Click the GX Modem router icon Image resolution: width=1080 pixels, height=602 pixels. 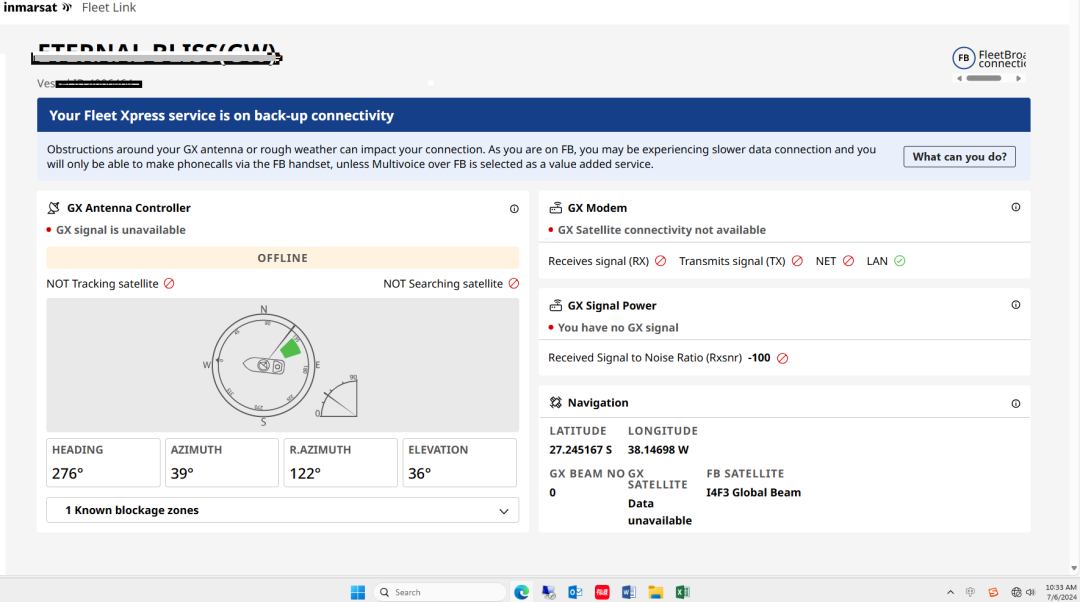pyautogui.click(x=555, y=208)
